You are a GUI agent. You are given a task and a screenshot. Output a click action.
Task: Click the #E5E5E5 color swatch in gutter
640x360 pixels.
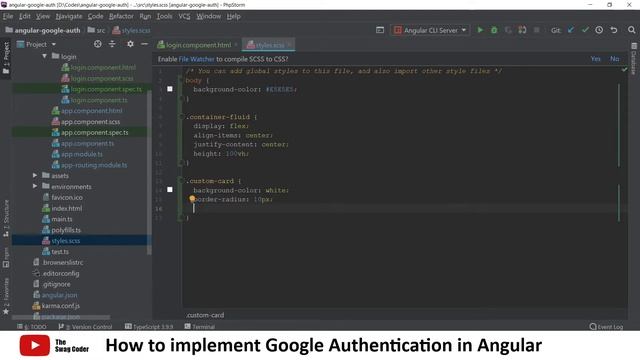pos(170,89)
